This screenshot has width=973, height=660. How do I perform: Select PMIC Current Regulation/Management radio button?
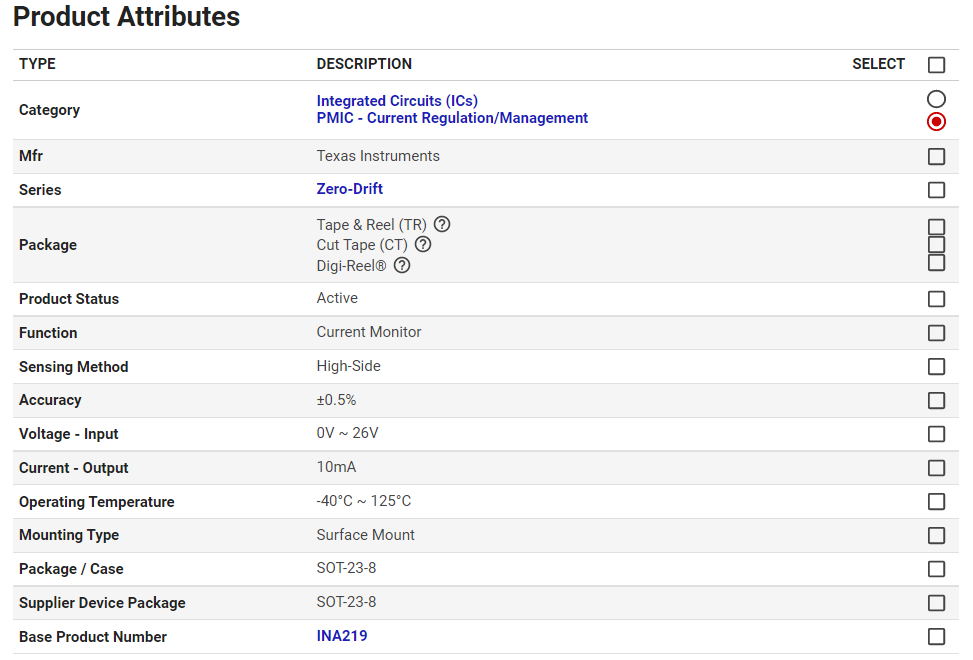click(936, 121)
